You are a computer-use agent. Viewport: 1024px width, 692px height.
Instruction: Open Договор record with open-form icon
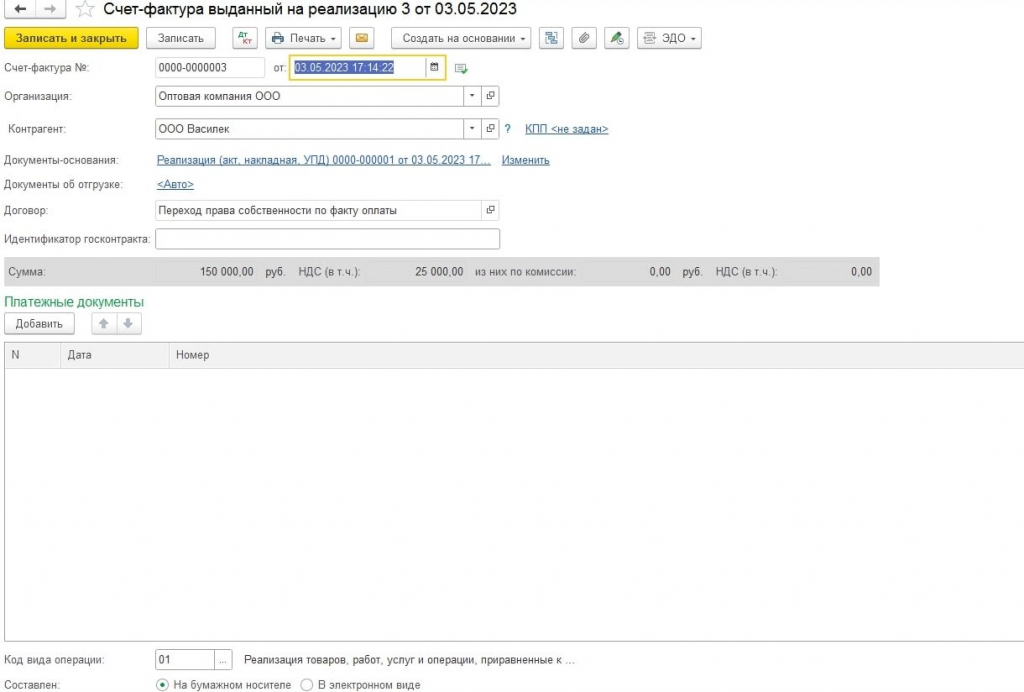click(x=490, y=210)
